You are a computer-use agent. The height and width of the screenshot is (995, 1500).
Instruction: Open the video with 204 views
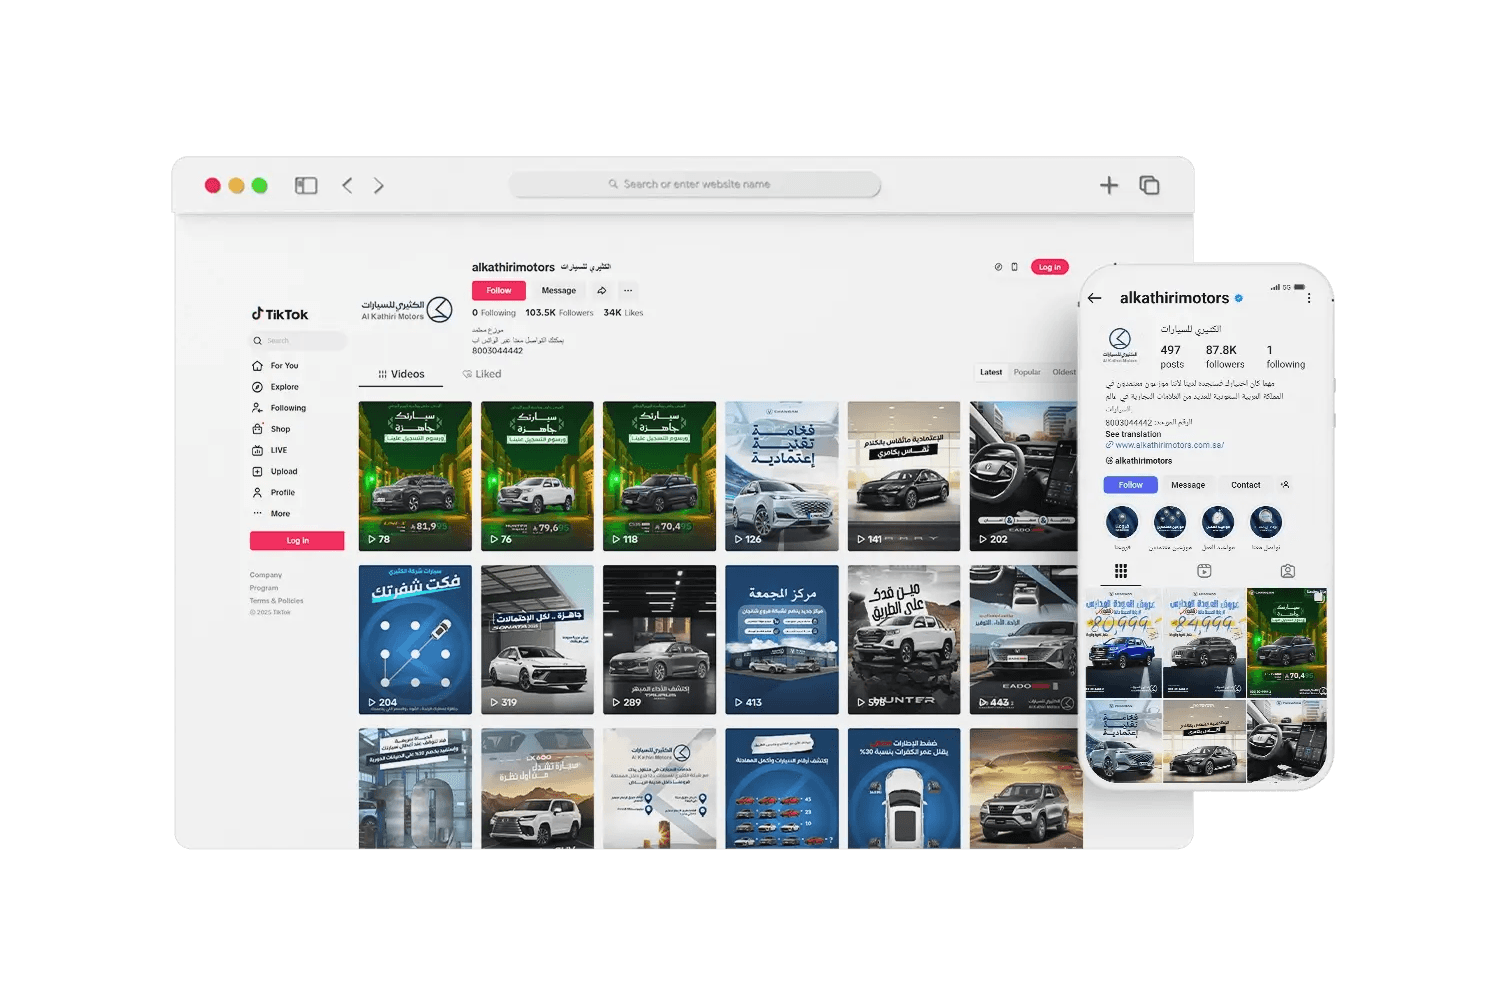[x=415, y=640]
